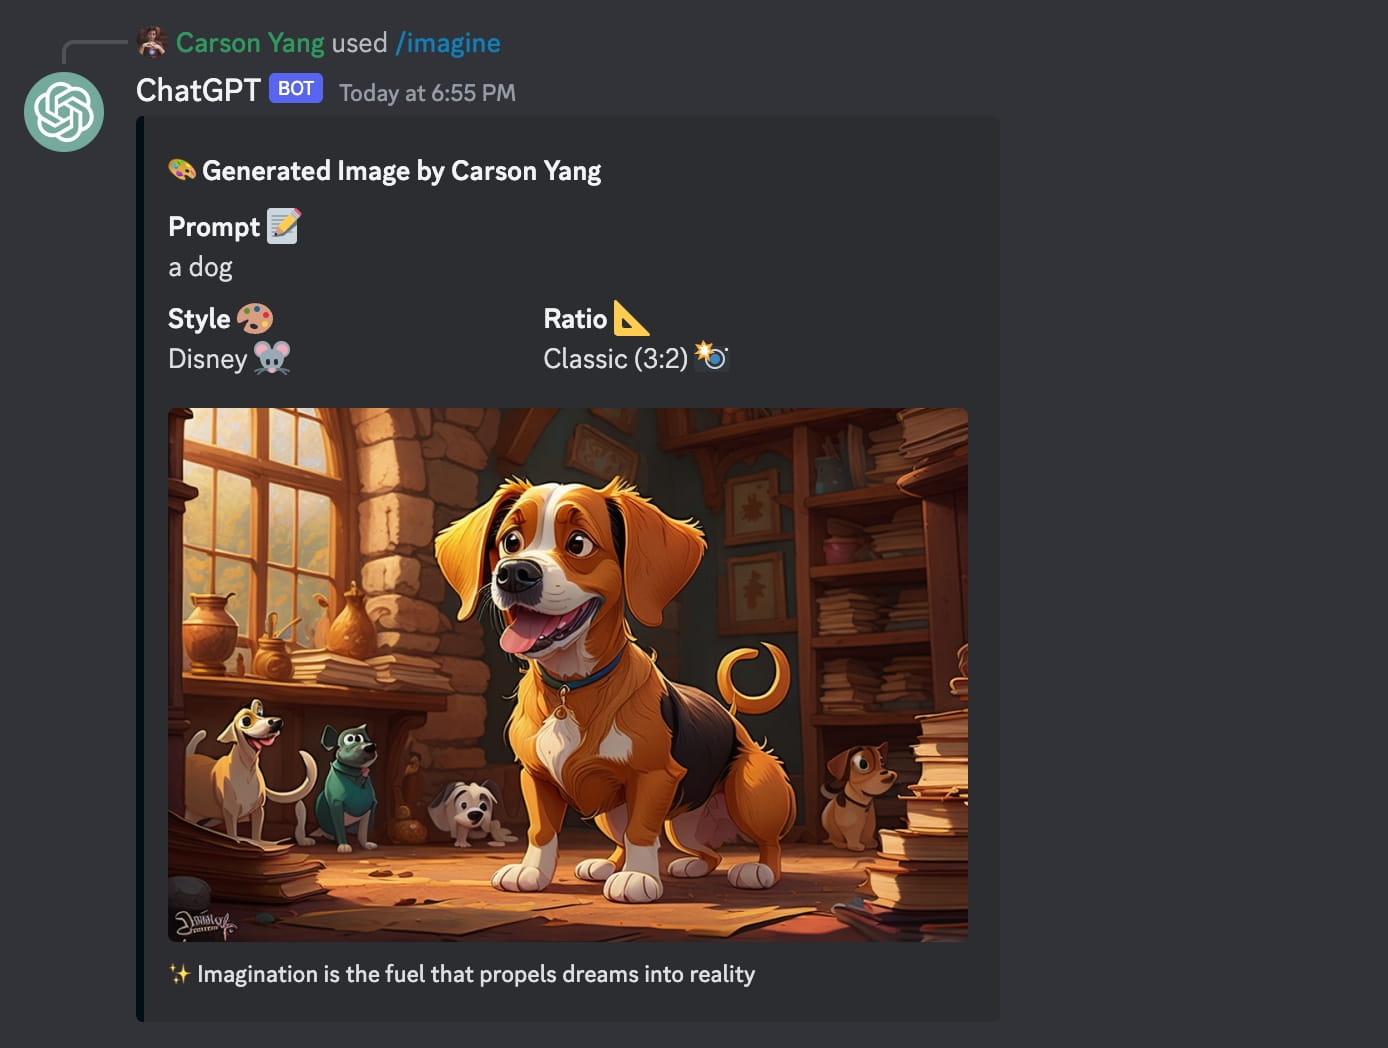This screenshot has height=1048, width=1388.
Task: Click the camera flash emoji after Classic (3:2)
Action: pos(712,356)
